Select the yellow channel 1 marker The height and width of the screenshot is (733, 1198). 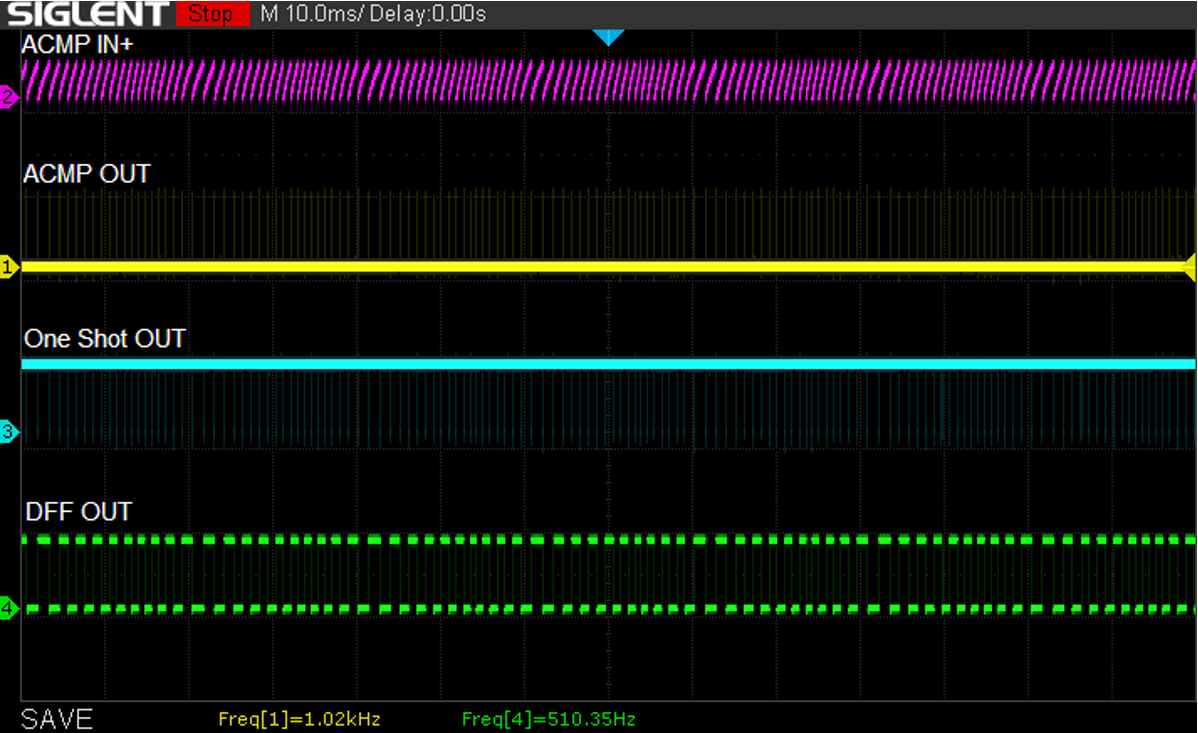[x=9, y=267]
